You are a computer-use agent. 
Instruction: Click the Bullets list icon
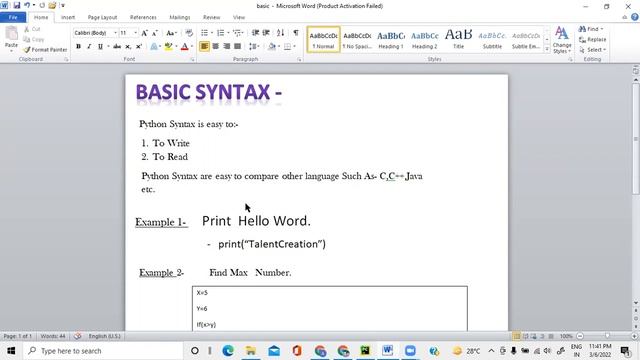coord(204,33)
